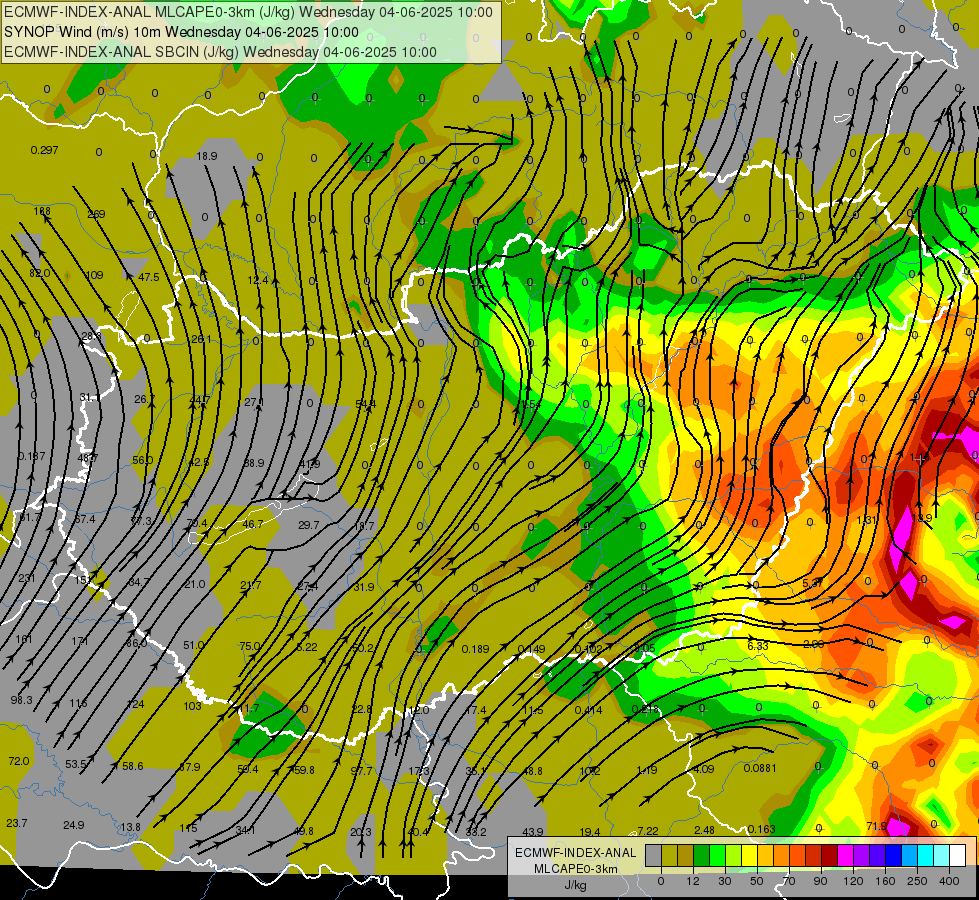
Task: Click the map value 0.414
Action: pyautogui.click(x=588, y=710)
